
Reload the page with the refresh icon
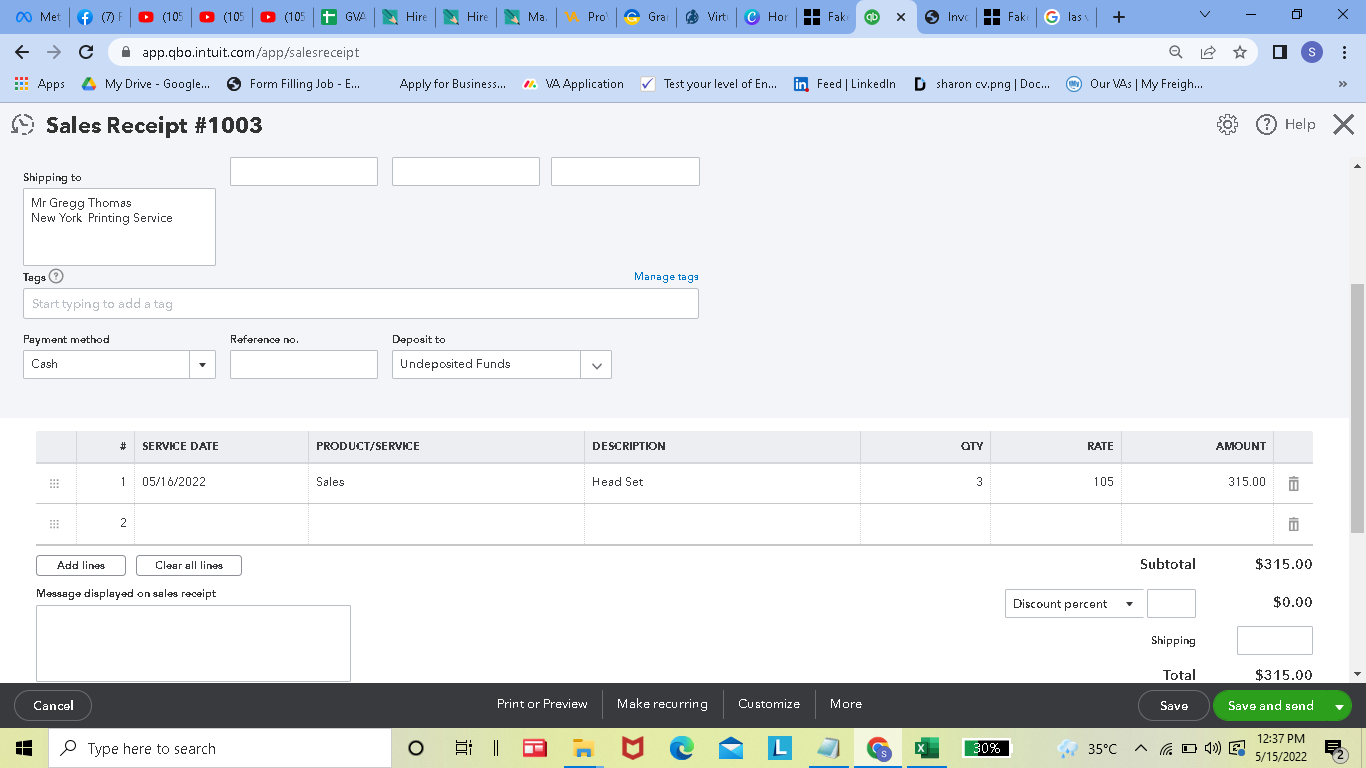(x=86, y=52)
